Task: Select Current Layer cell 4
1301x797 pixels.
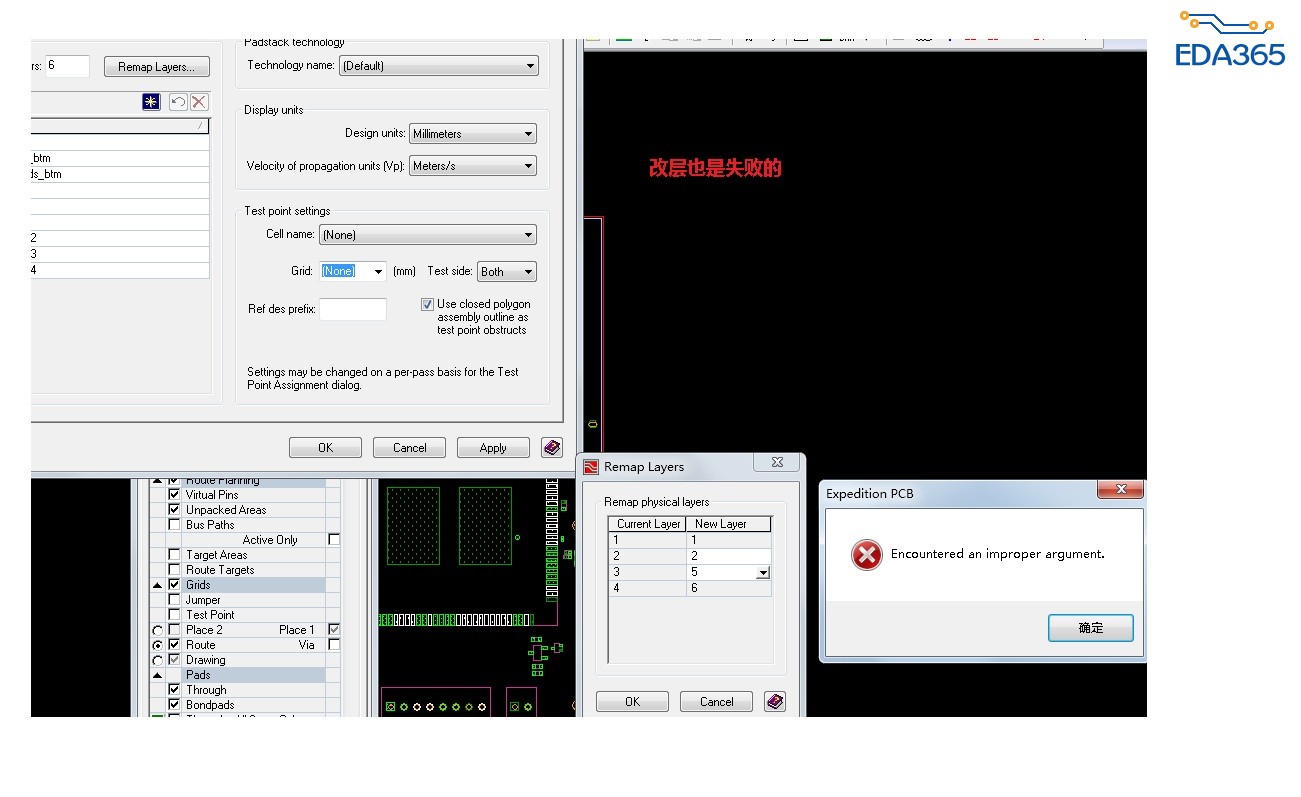Action: click(x=648, y=589)
